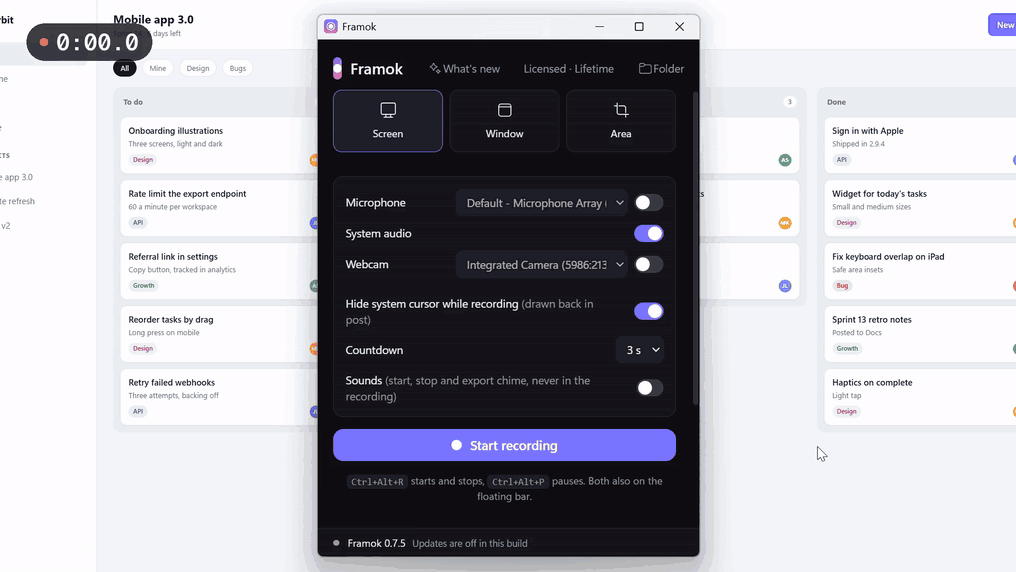This screenshot has height=572, width=1016.
Task: Click the Framok title bar app icon
Action: [331, 27]
